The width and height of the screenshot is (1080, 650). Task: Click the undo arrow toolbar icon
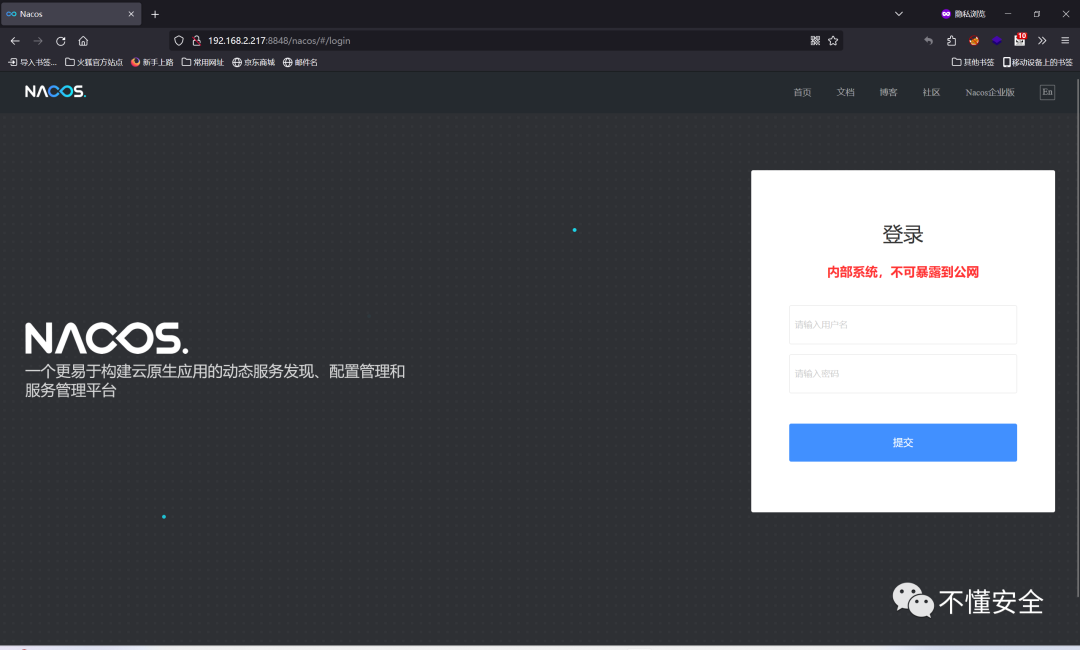[x=928, y=41]
